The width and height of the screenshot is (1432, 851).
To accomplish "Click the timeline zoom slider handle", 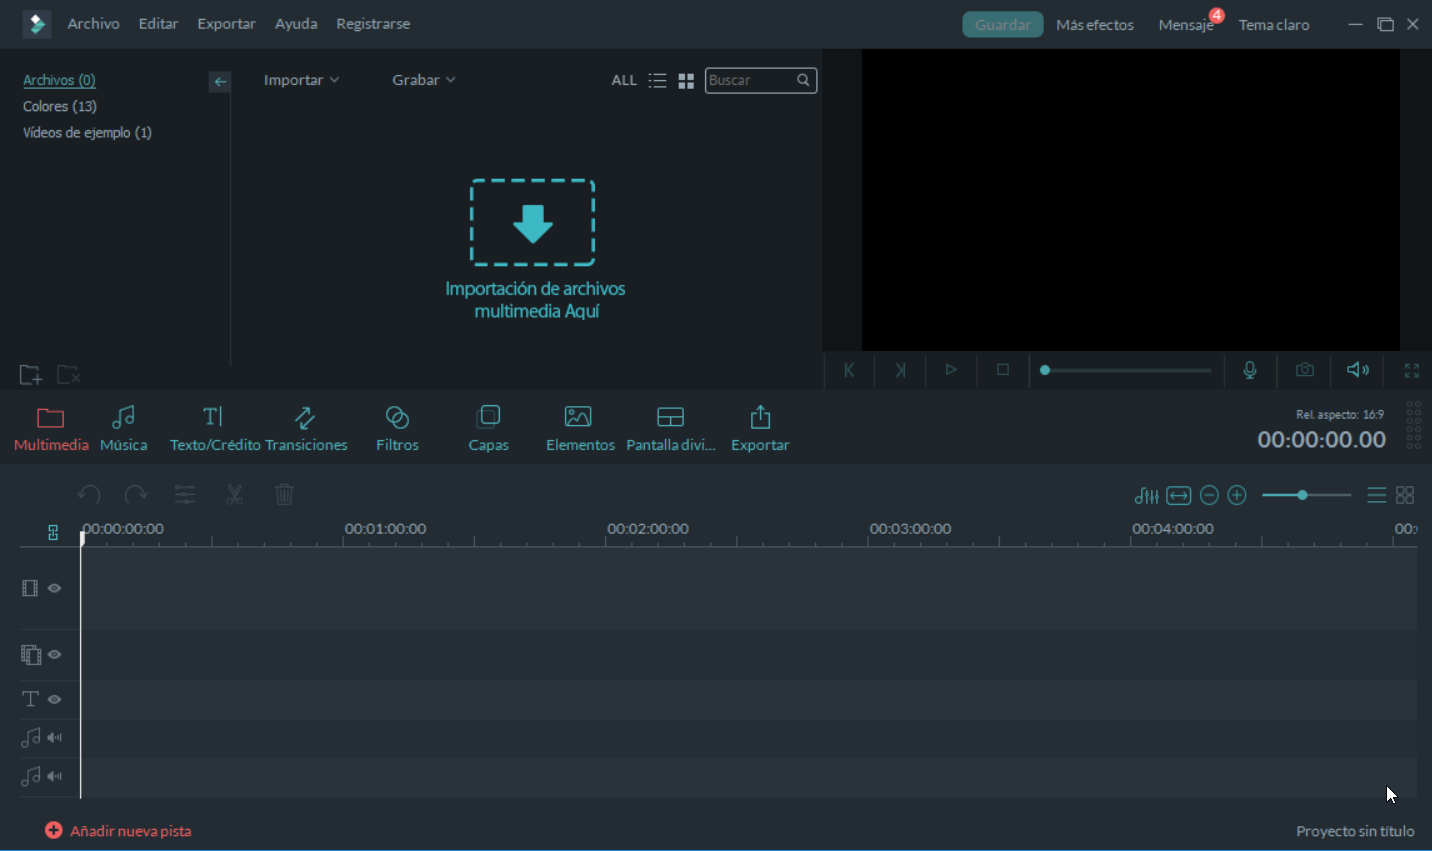I will coord(1302,495).
